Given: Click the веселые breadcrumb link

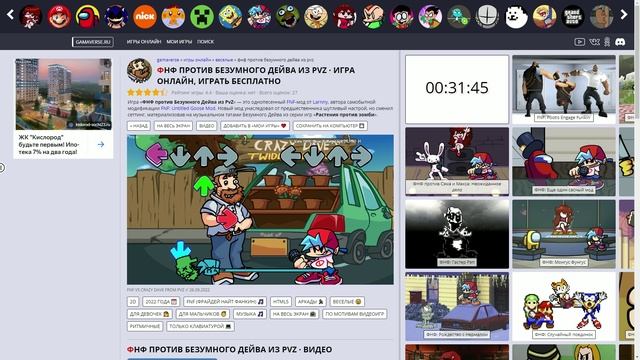Looking at the screenshot, I should click(x=224, y=60).
